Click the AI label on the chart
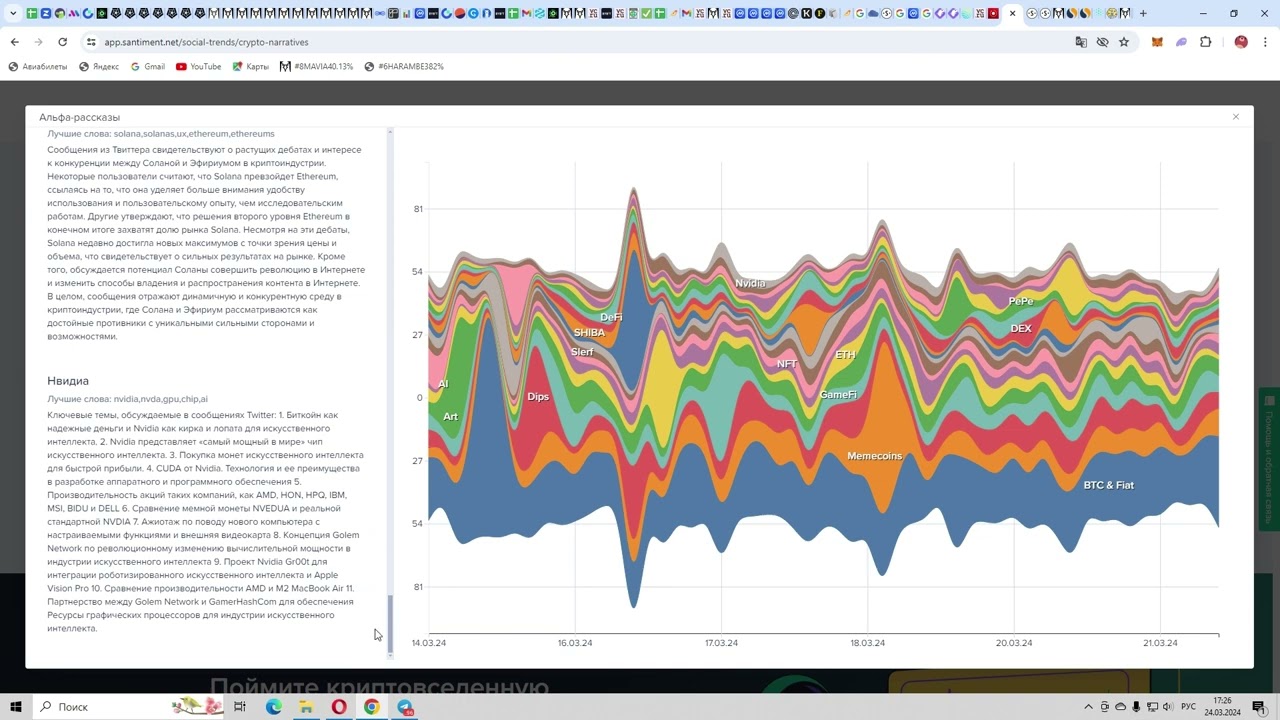This screenshot has height=720, width=1280. [443, 384]
